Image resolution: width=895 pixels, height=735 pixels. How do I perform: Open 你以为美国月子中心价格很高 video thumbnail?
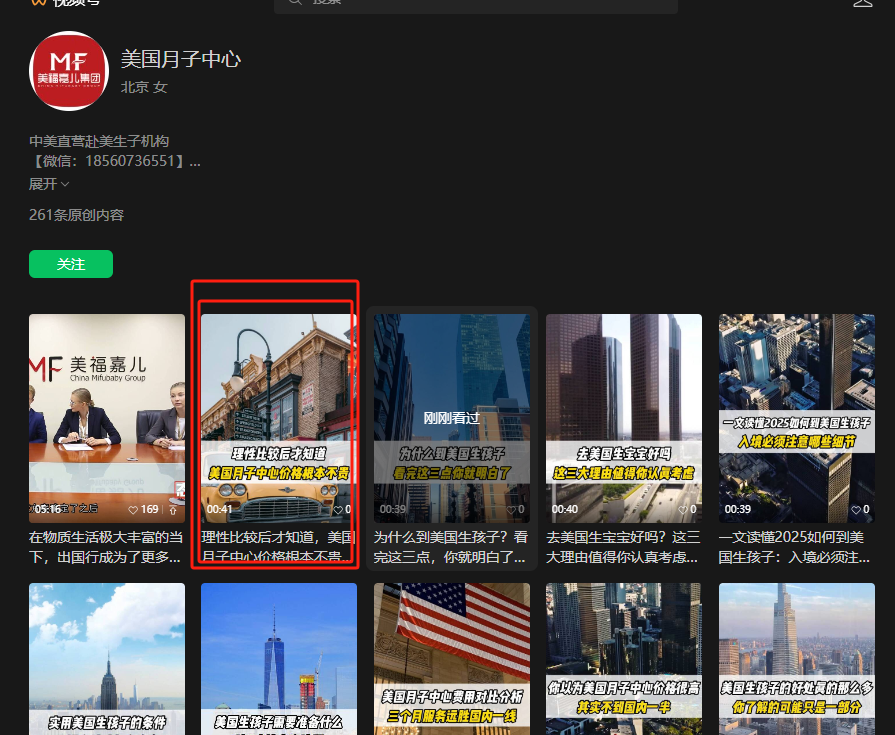624,659
